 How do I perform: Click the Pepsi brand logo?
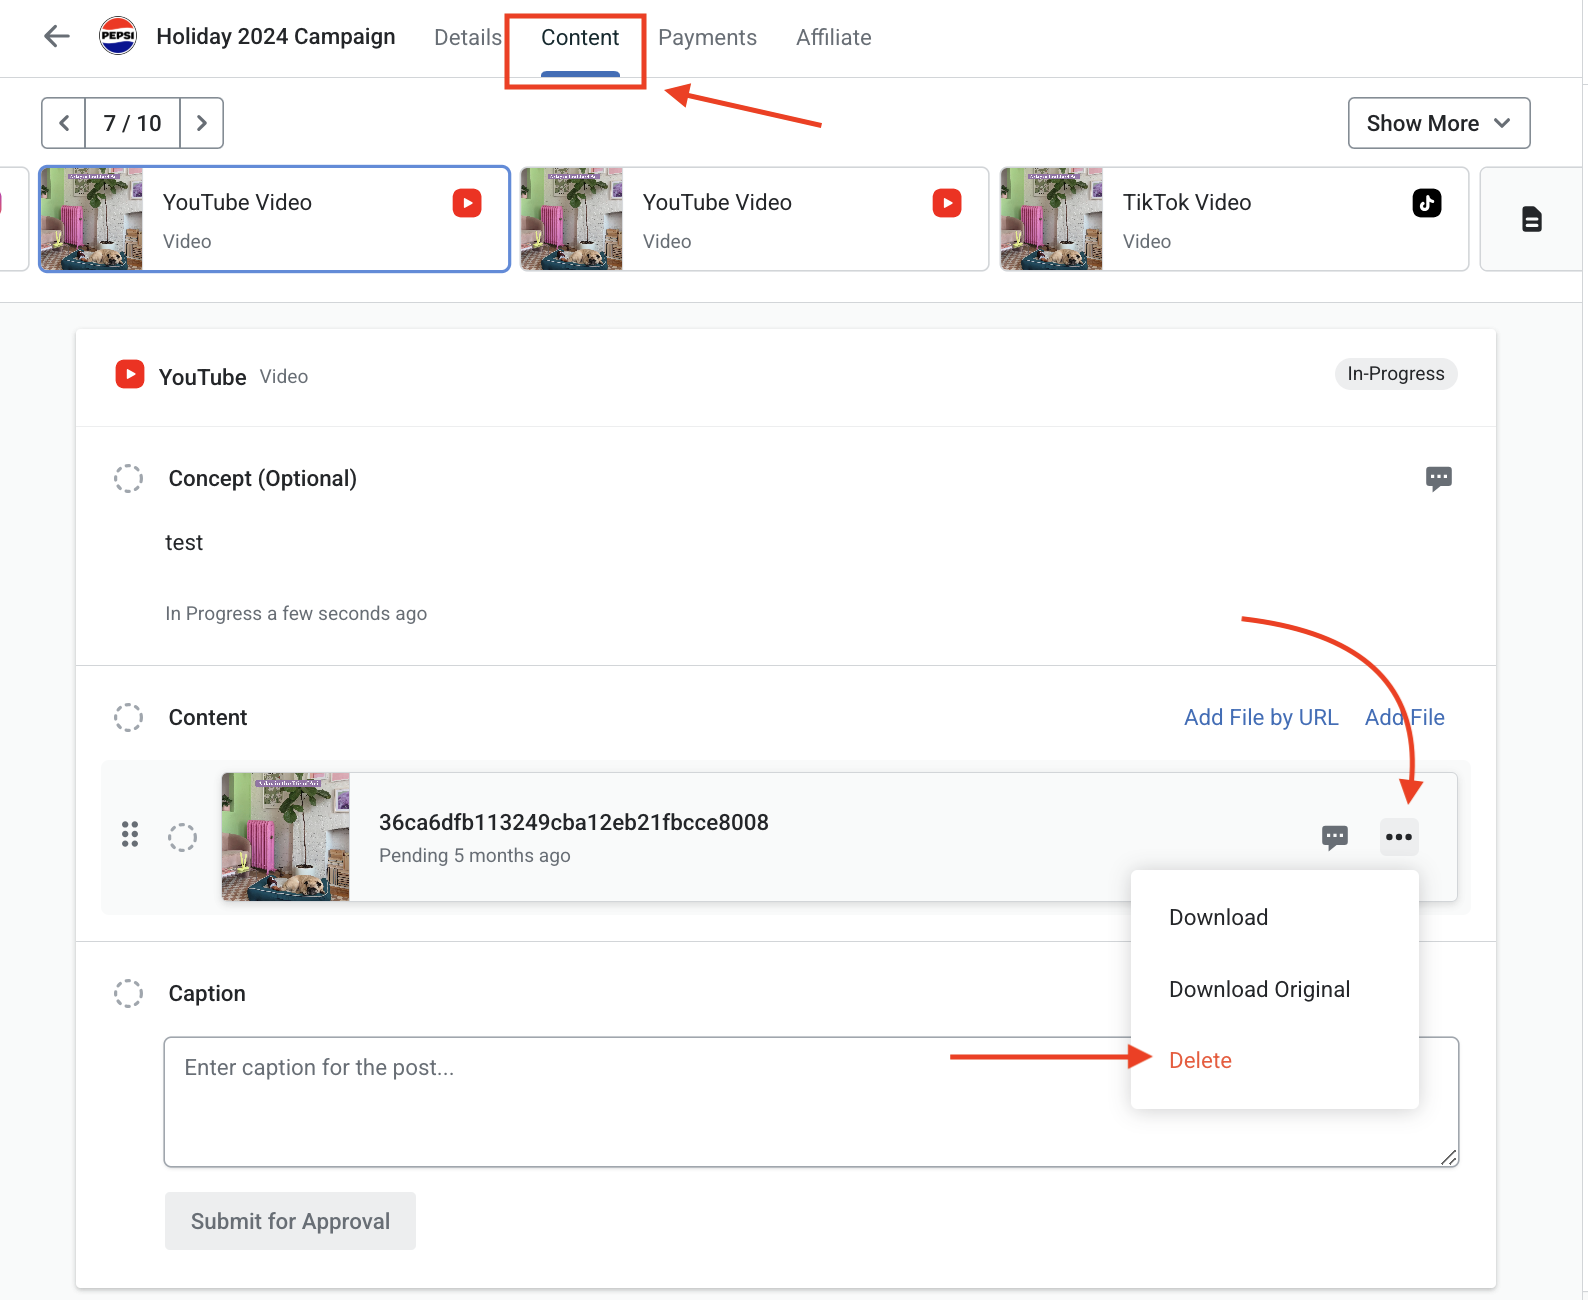point(118,36)
